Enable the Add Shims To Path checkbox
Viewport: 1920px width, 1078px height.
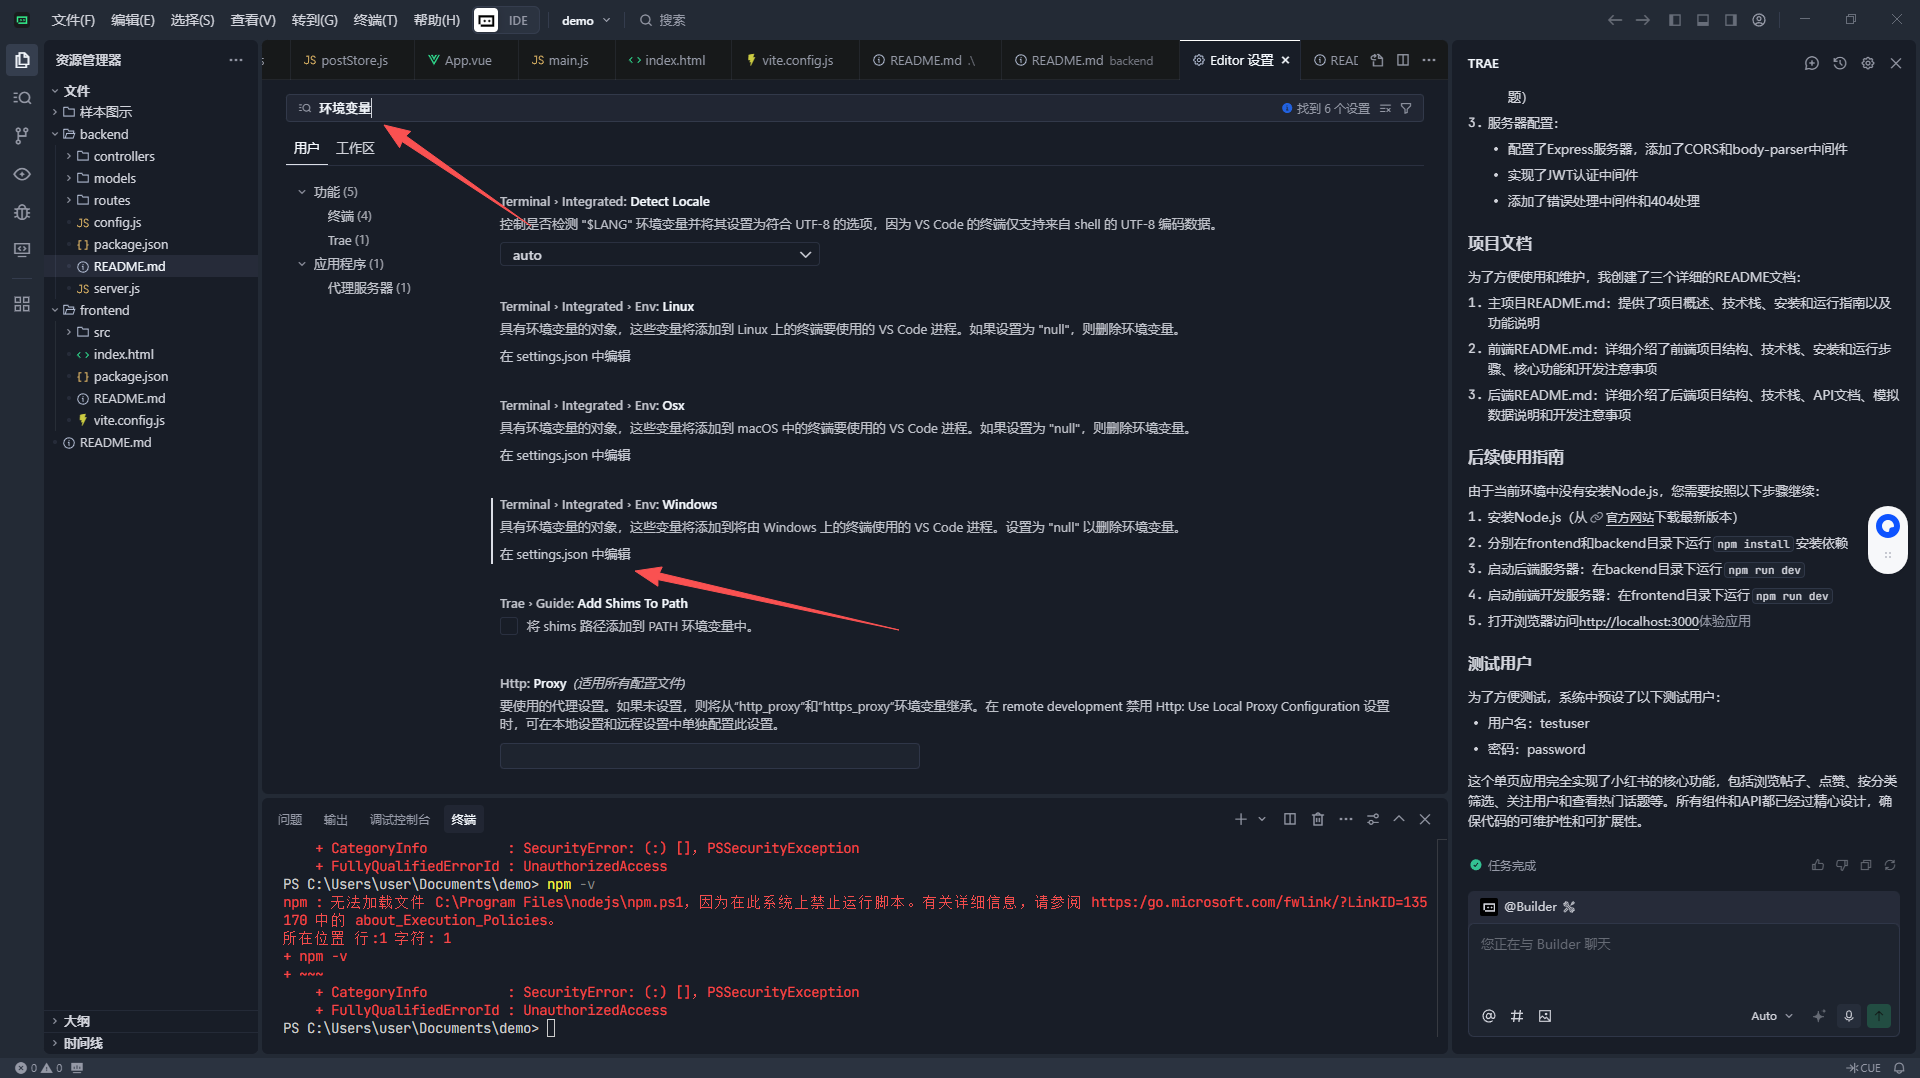click(509, 626)
